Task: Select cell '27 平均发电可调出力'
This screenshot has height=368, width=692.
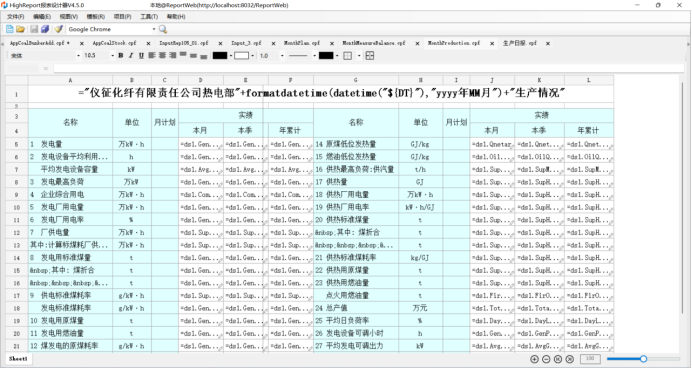Action: (356, 346)
